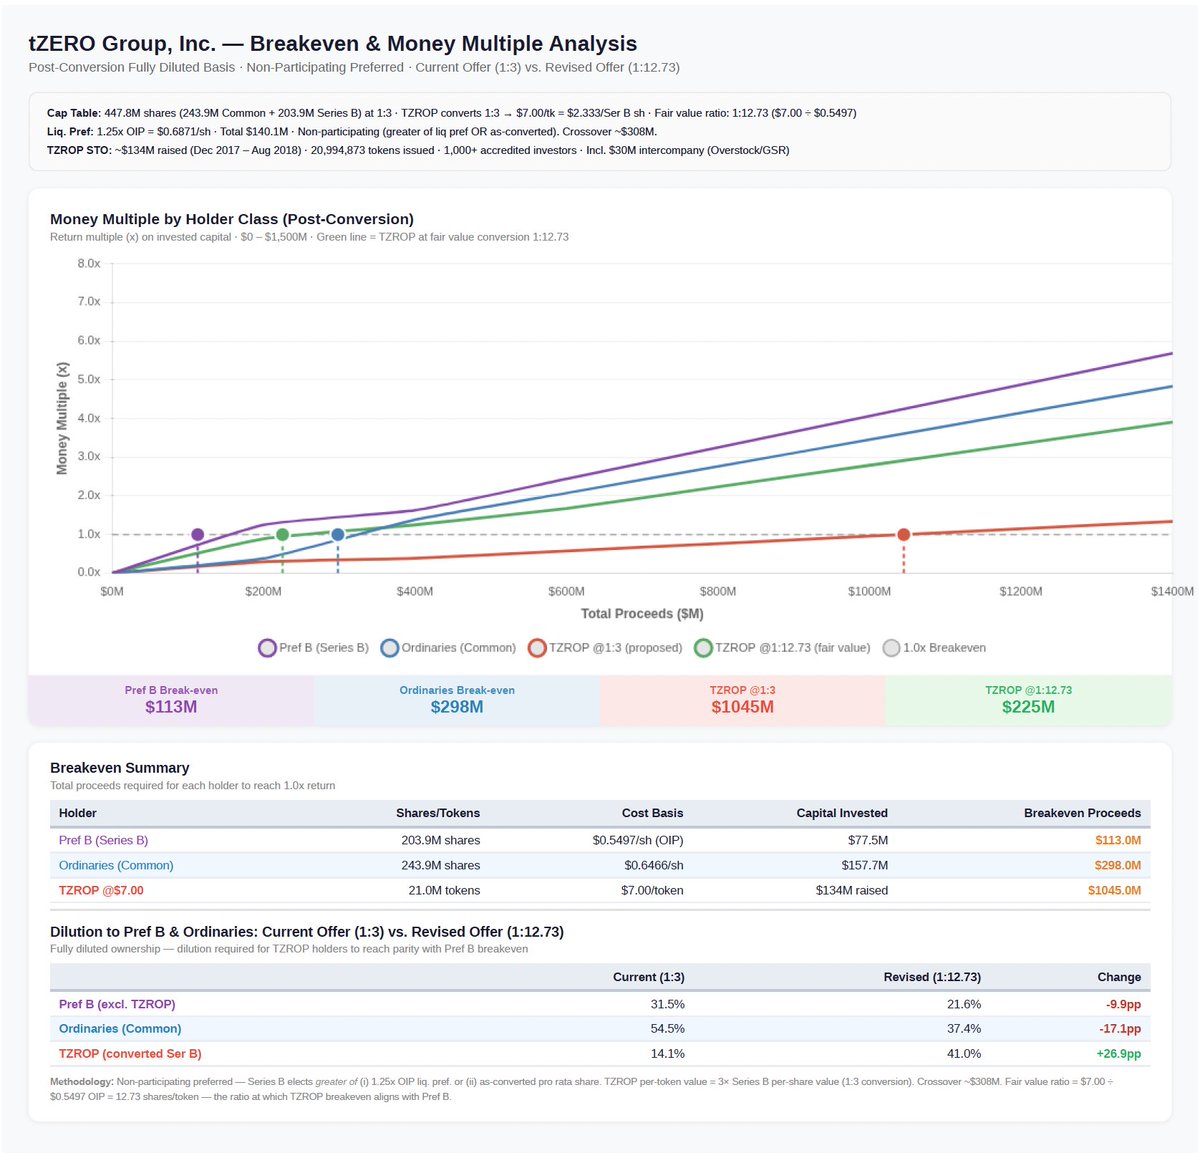Click the 54.5% current ownership cell
This screenshot has height=1153, width=1200.
tap(668, 1028)
